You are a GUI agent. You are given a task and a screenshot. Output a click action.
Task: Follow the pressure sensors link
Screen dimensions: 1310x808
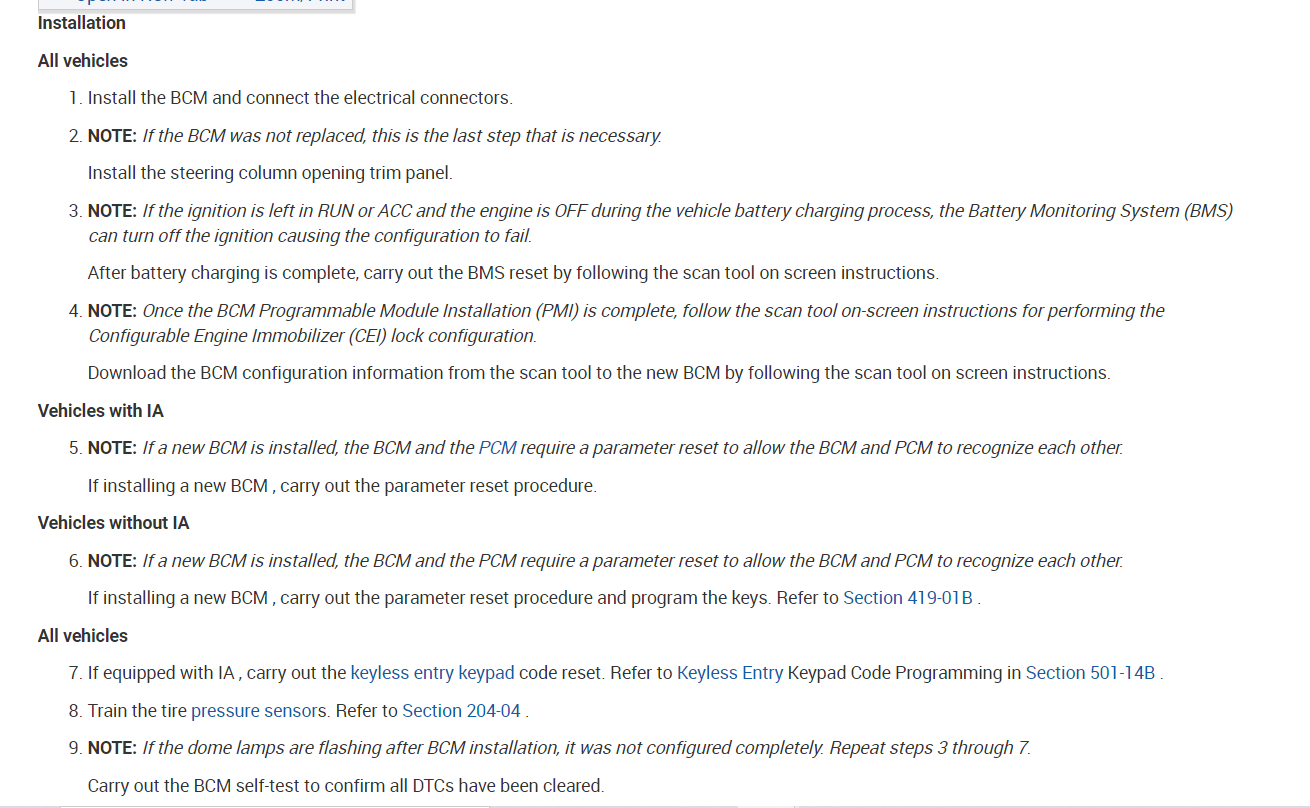coord(259,711)
